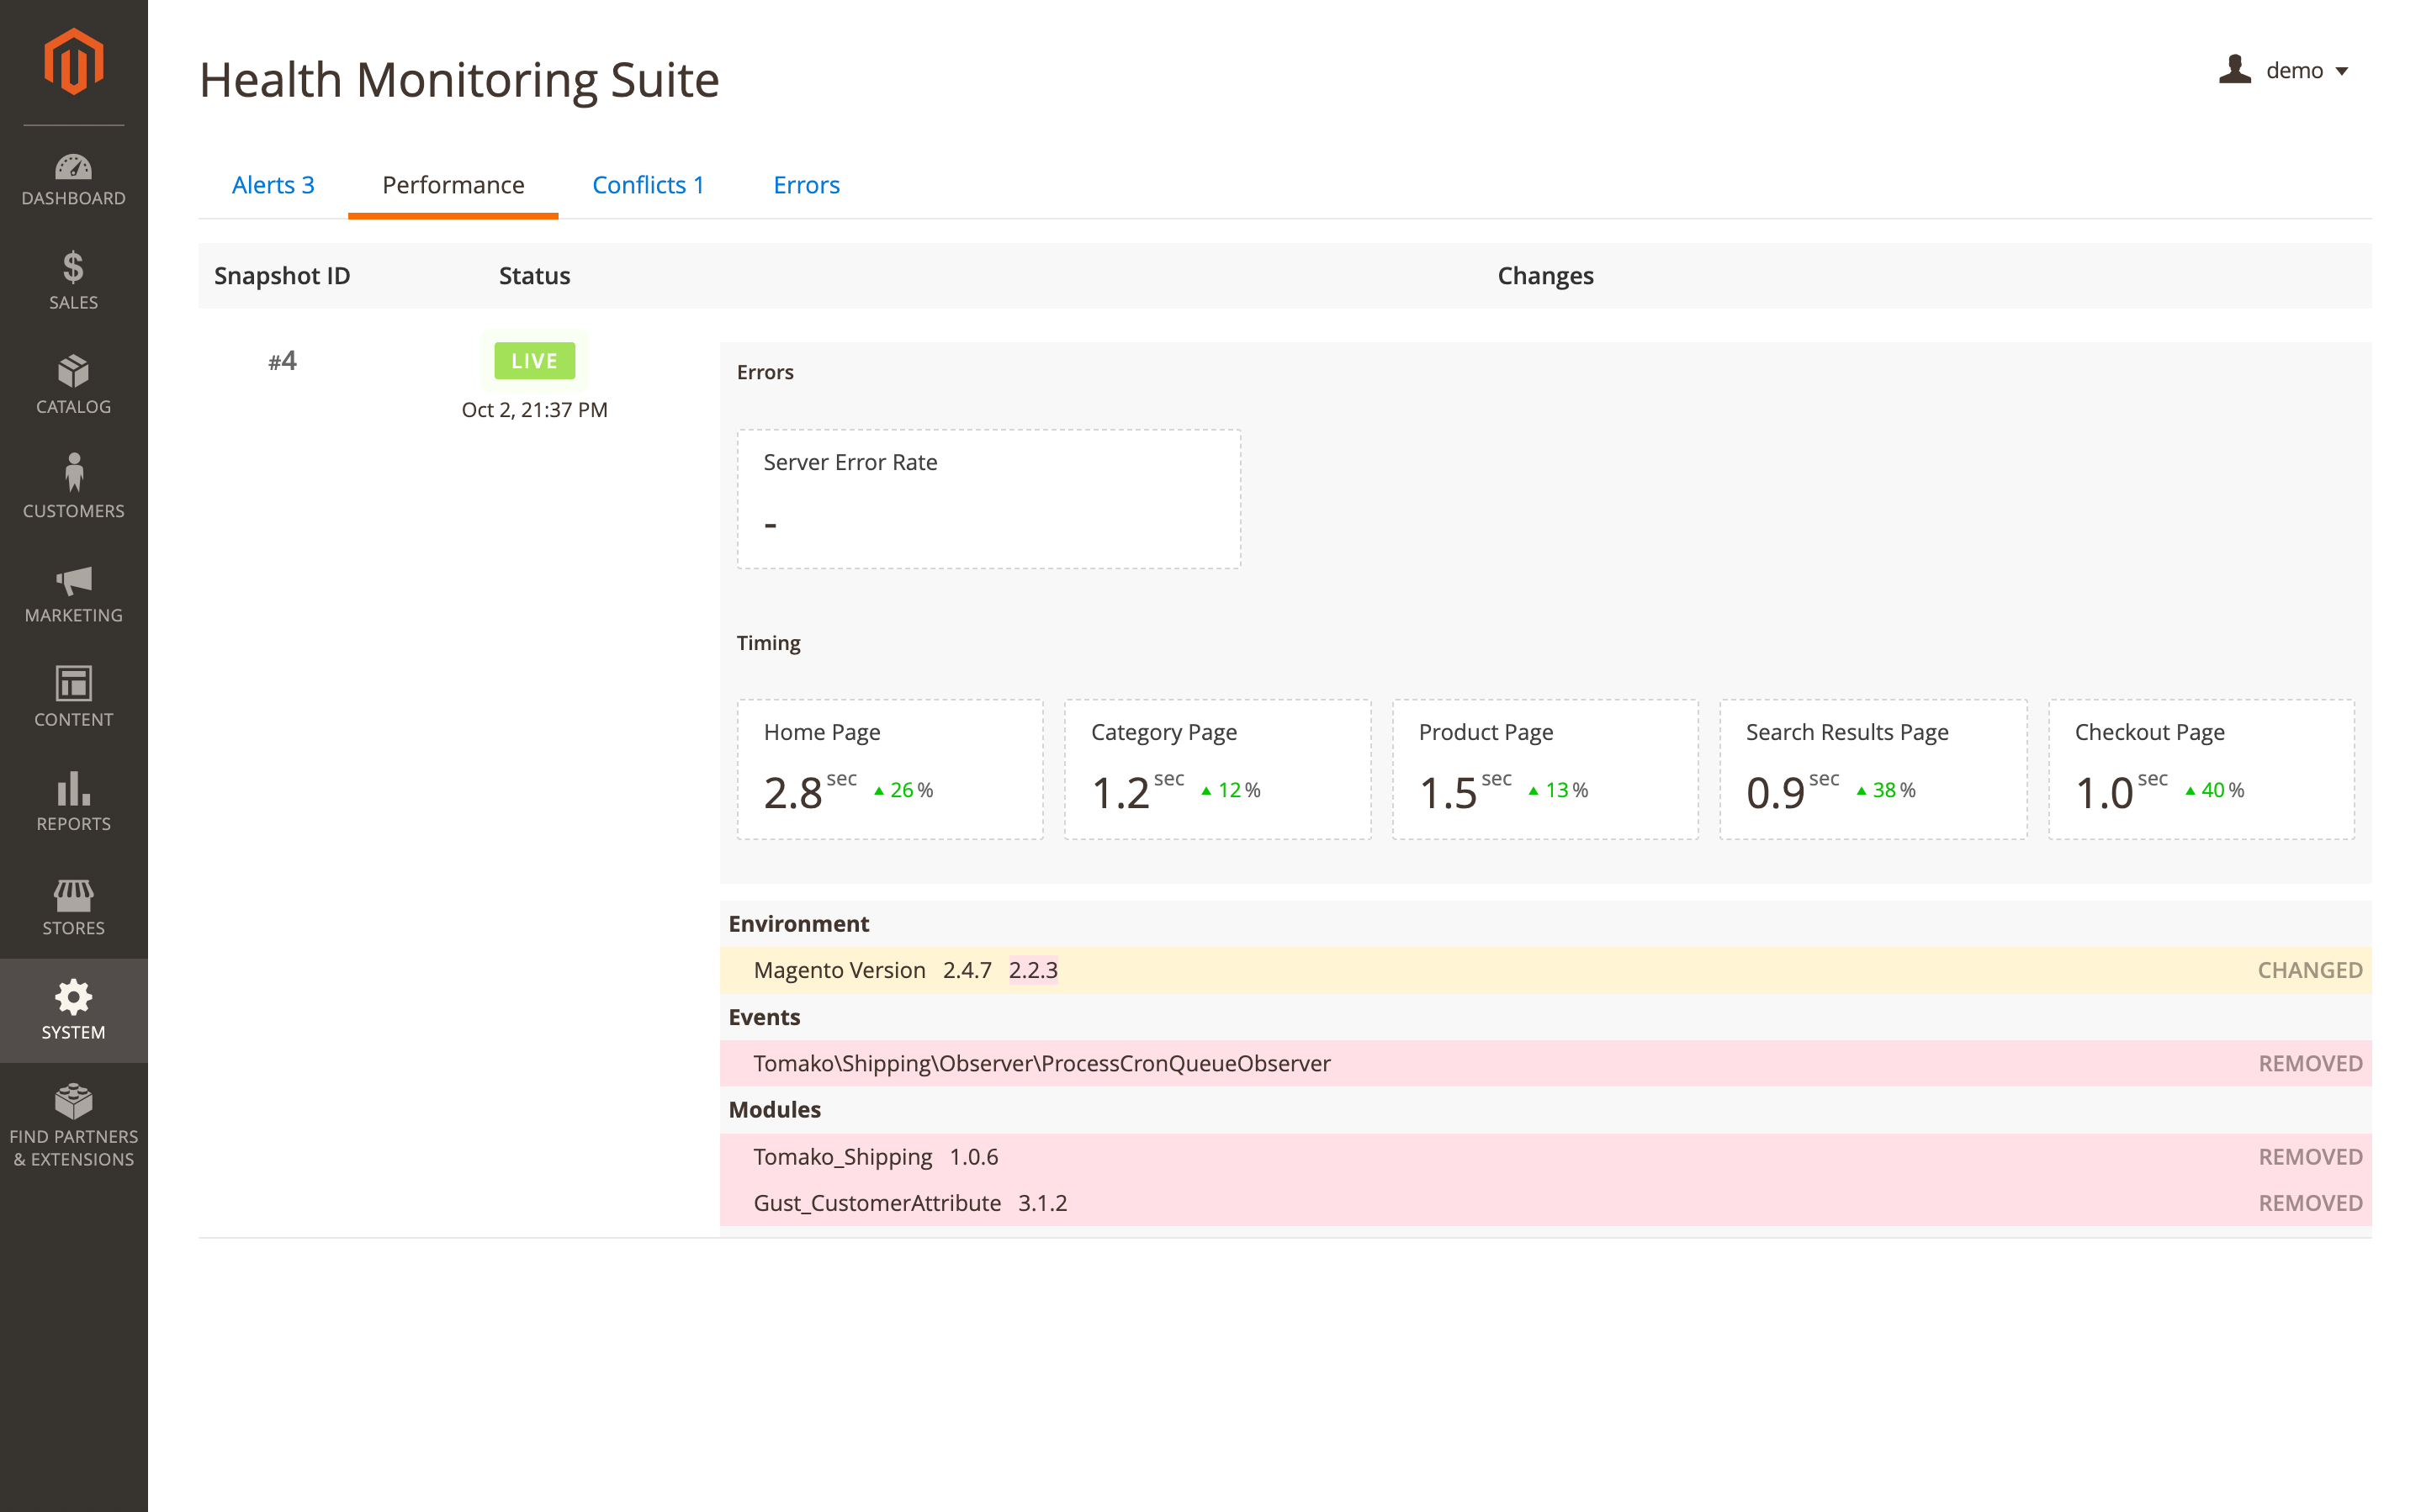Viewport: 2421px width, 1512px height.
Task: Open the Catalog box icon
Action: pyautogui.click(x=73, y=372)
